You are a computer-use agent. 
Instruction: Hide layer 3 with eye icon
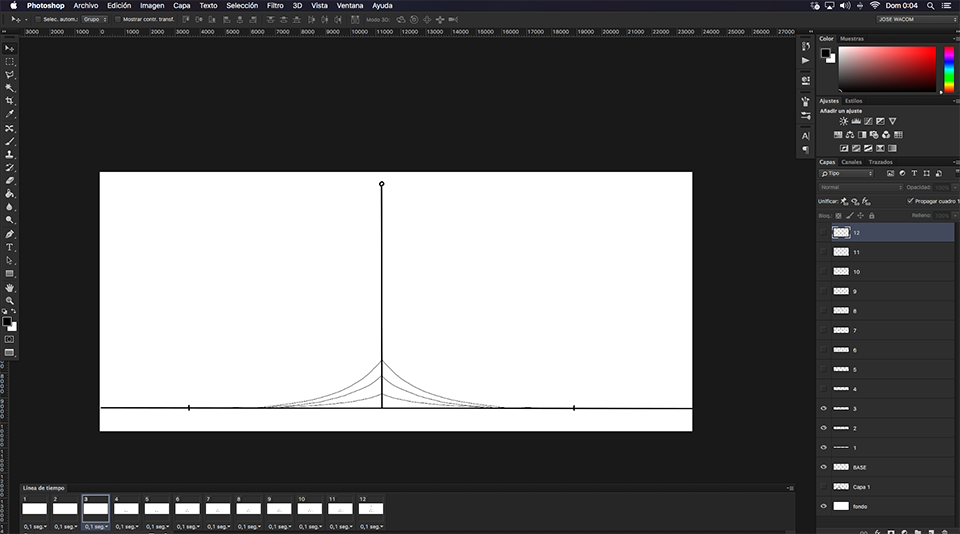click(823, 408)
